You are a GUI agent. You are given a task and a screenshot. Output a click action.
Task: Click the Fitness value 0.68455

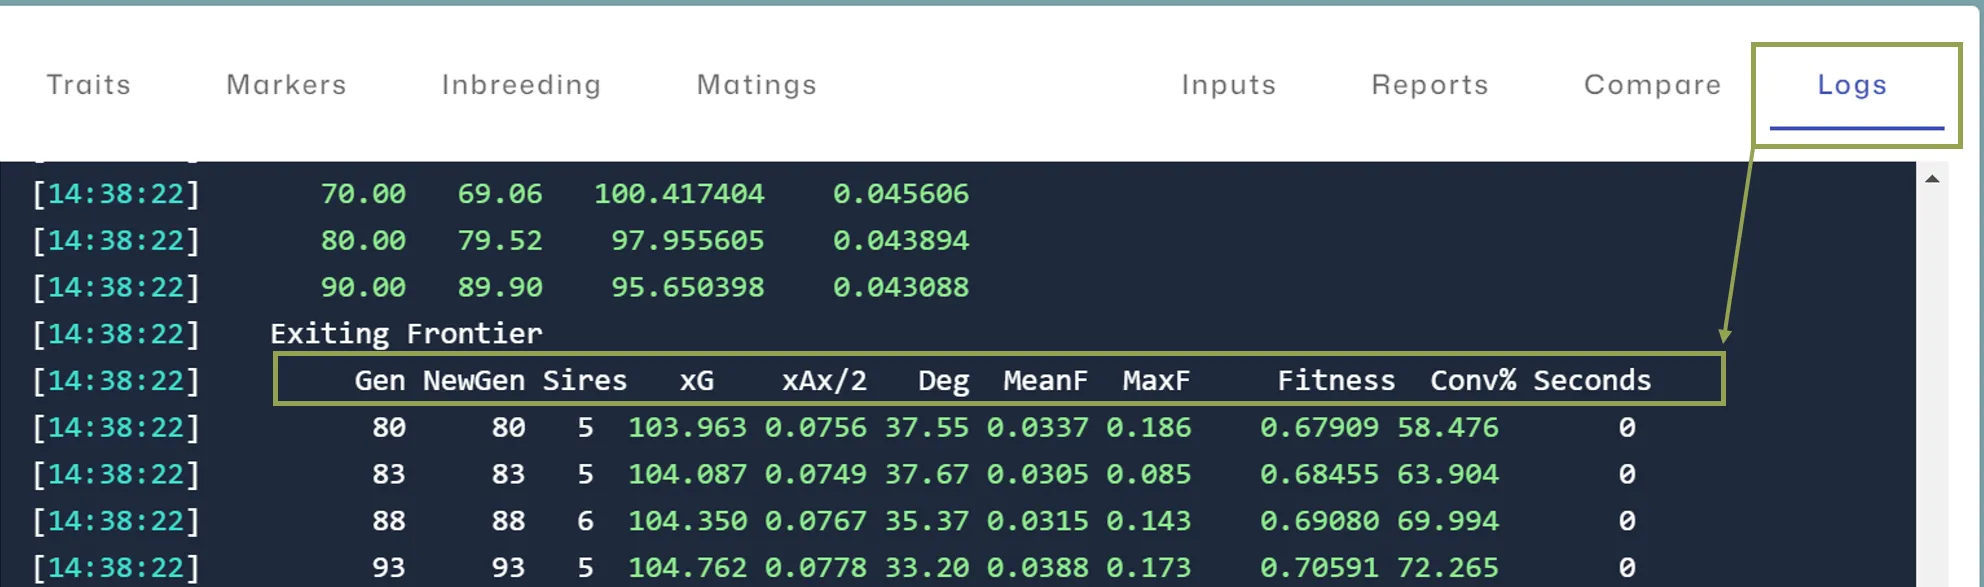click(x=1320, y=474)
